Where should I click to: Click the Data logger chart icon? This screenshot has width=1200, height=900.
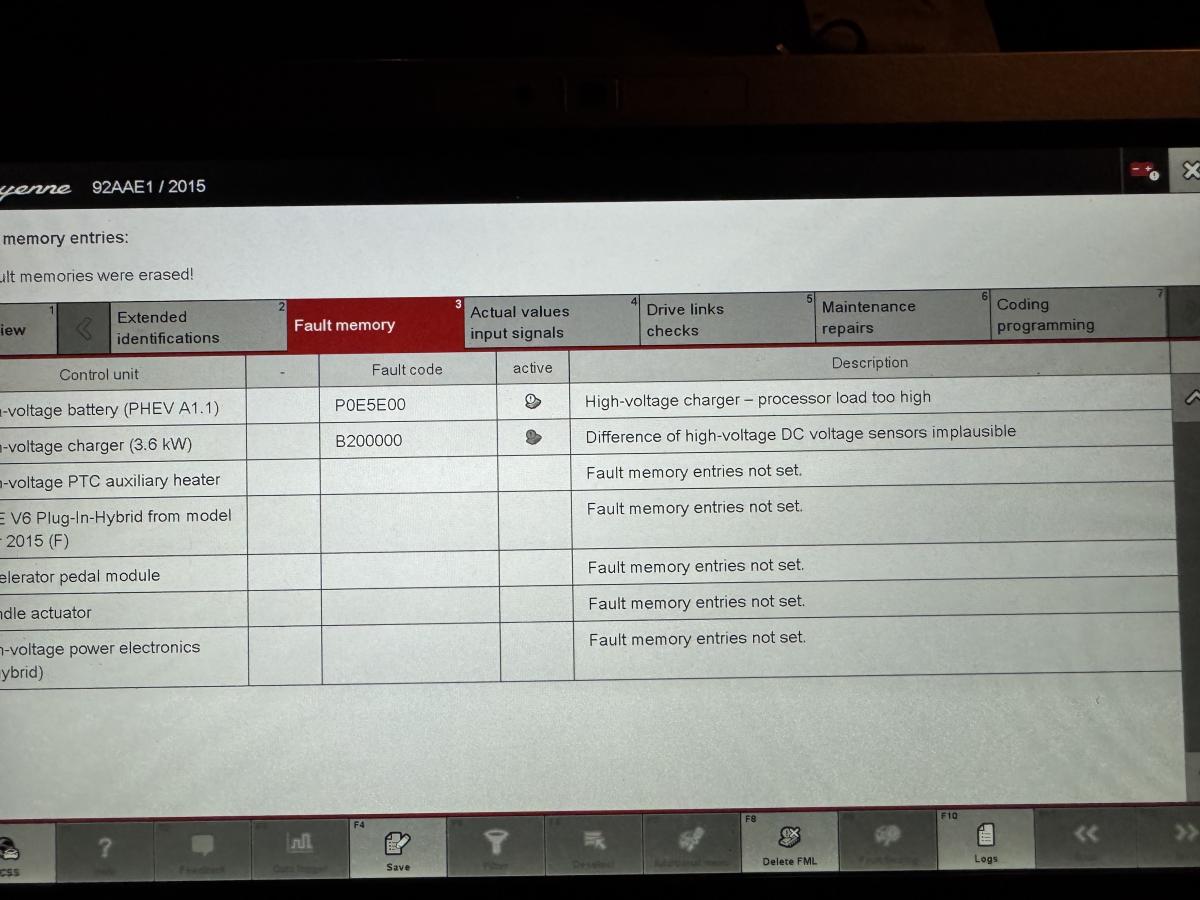(x=300, y=848)
